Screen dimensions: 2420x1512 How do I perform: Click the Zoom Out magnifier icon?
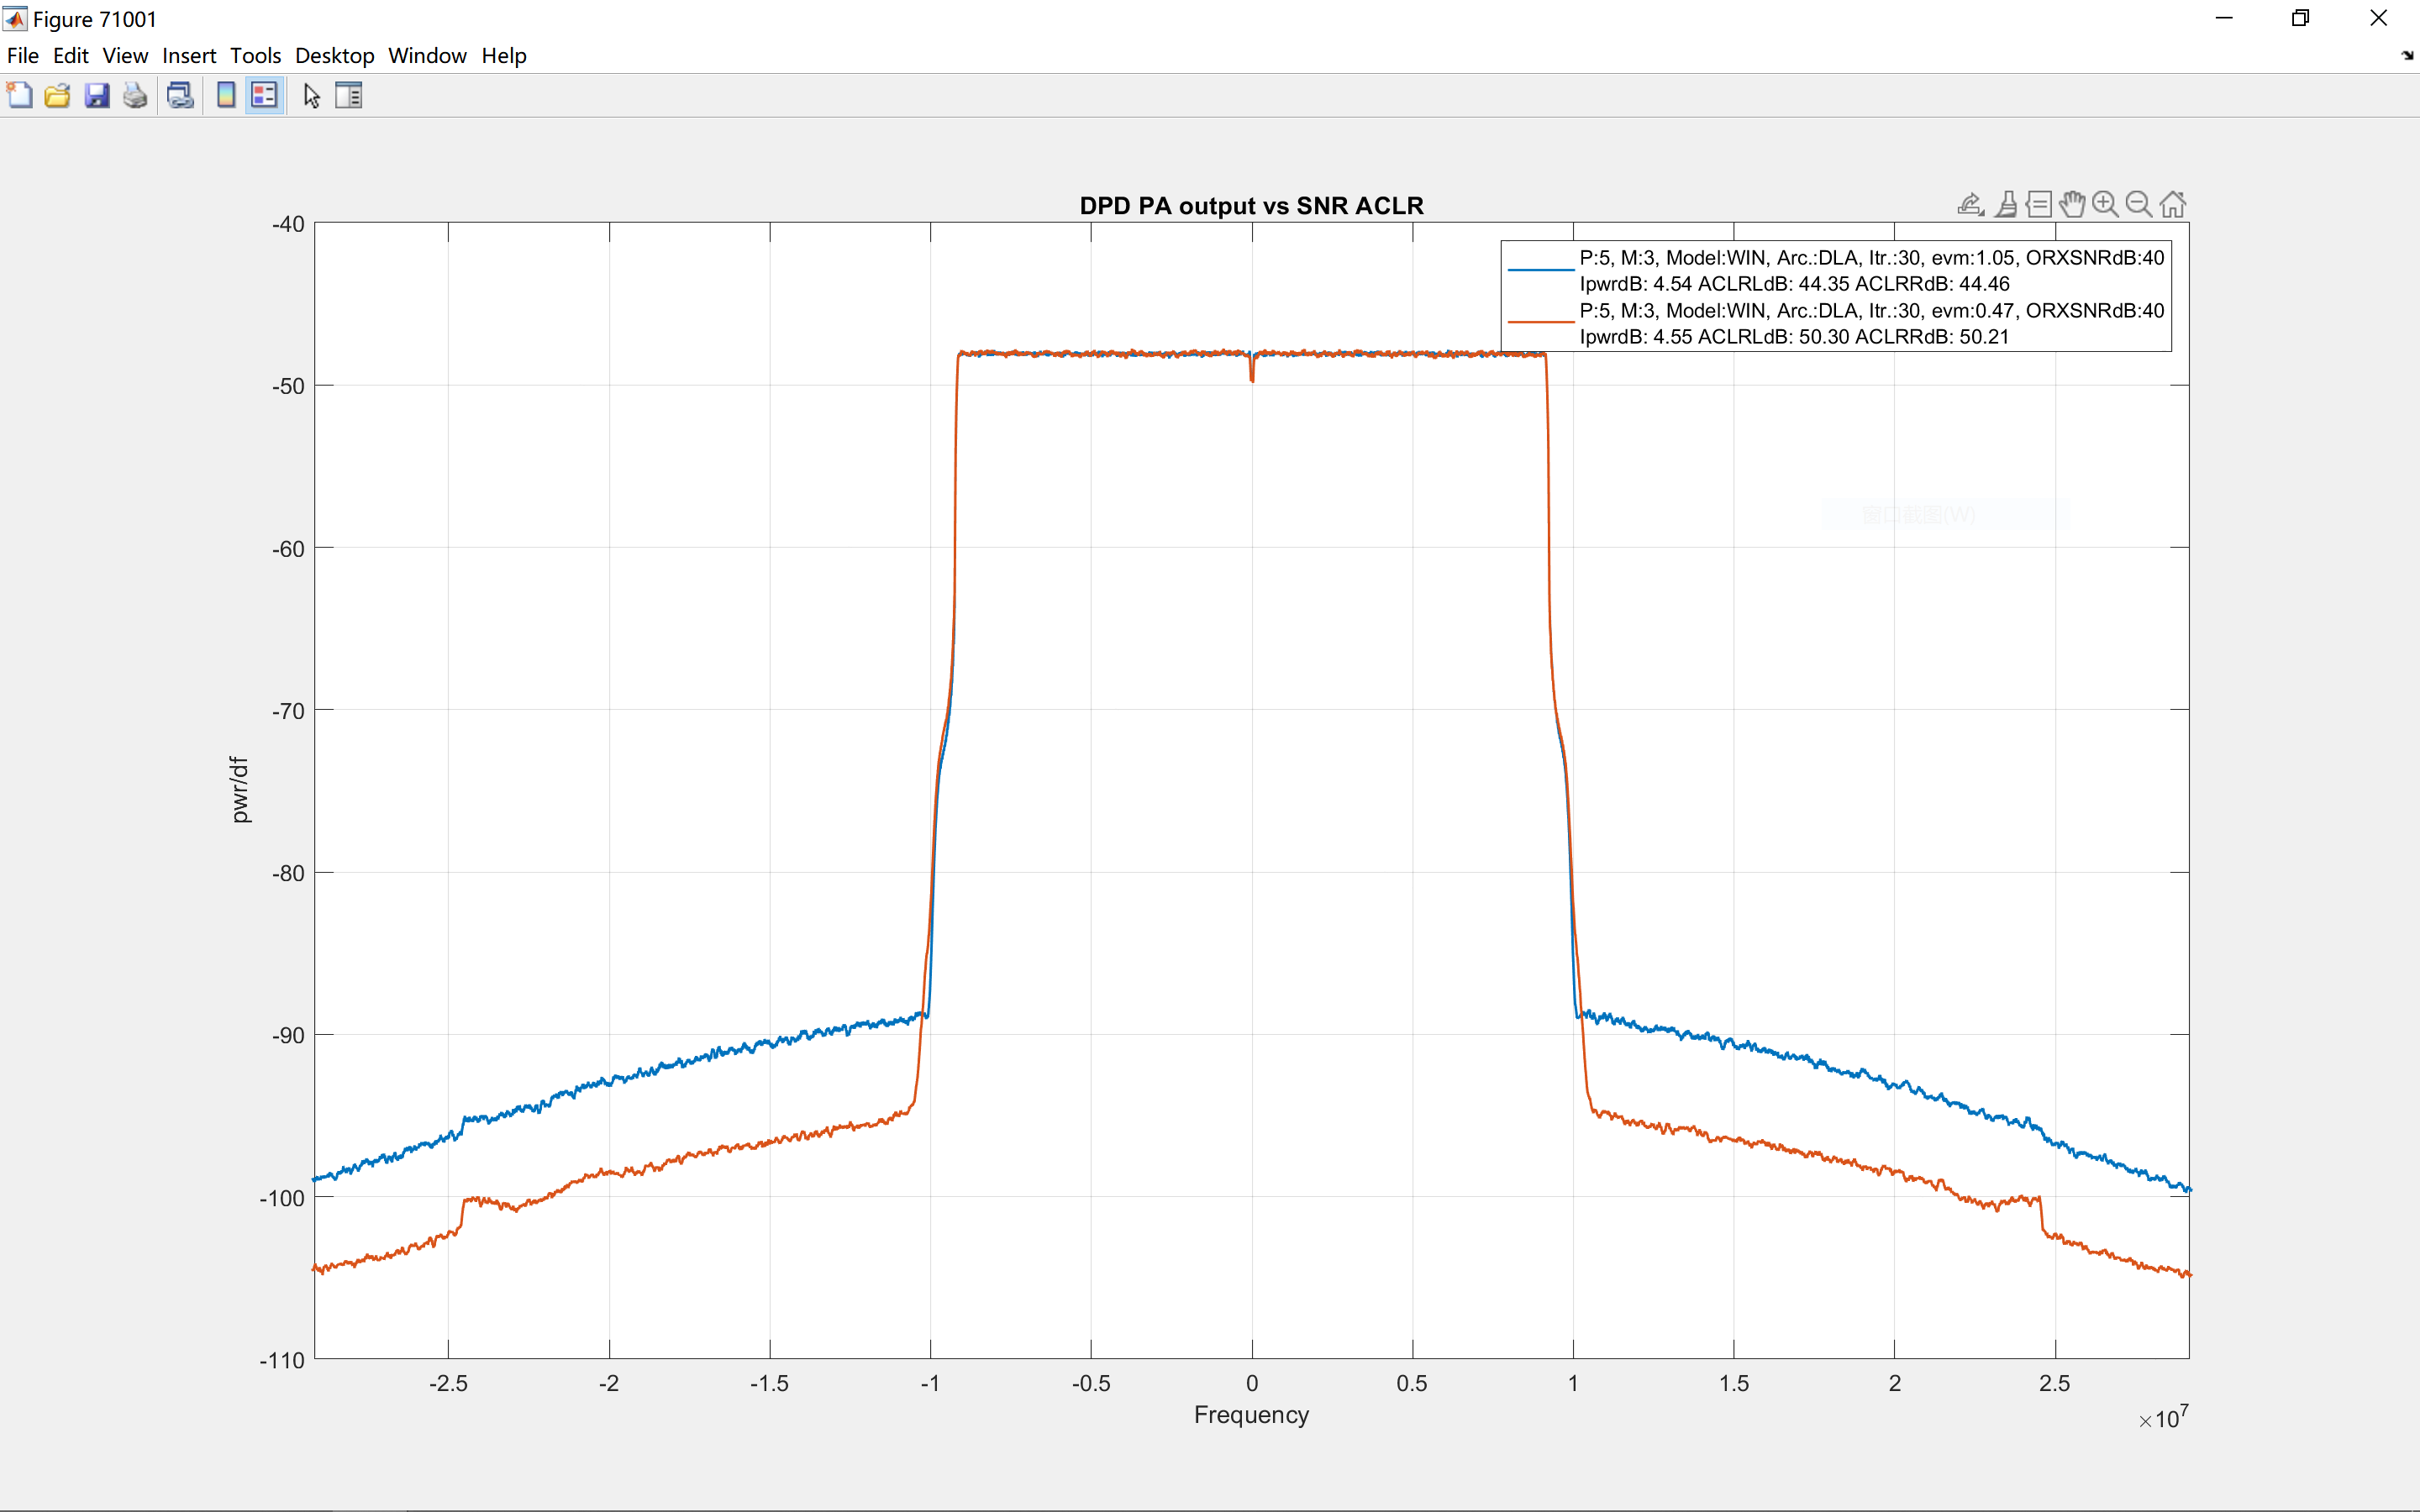(2138, 204)
